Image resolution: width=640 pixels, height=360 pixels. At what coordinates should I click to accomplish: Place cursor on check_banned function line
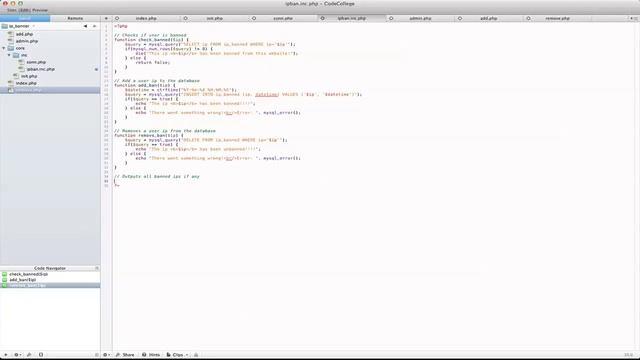click(x=151, y=40)
